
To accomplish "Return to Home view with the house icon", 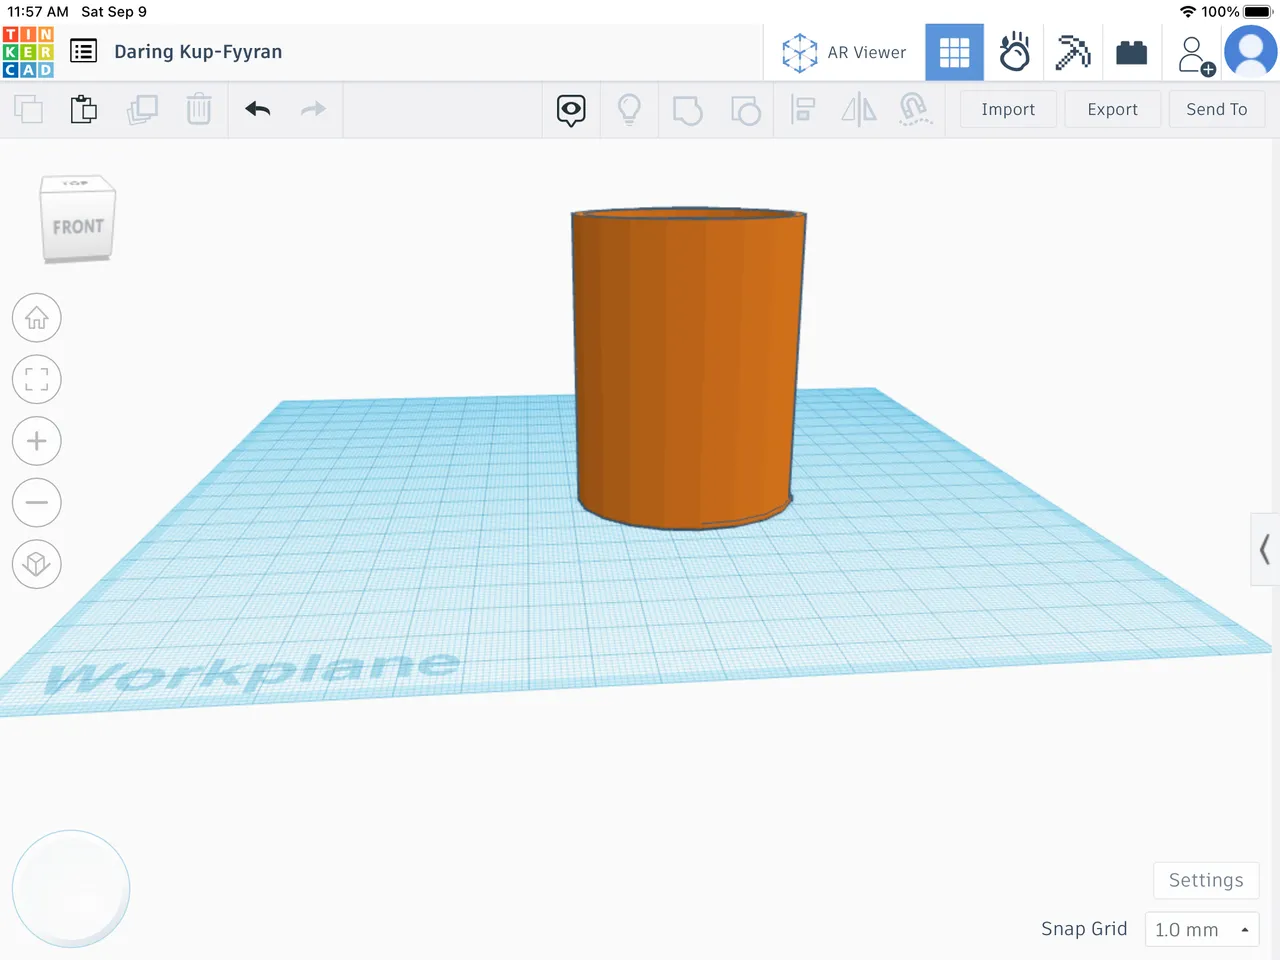I will (36, 317).
